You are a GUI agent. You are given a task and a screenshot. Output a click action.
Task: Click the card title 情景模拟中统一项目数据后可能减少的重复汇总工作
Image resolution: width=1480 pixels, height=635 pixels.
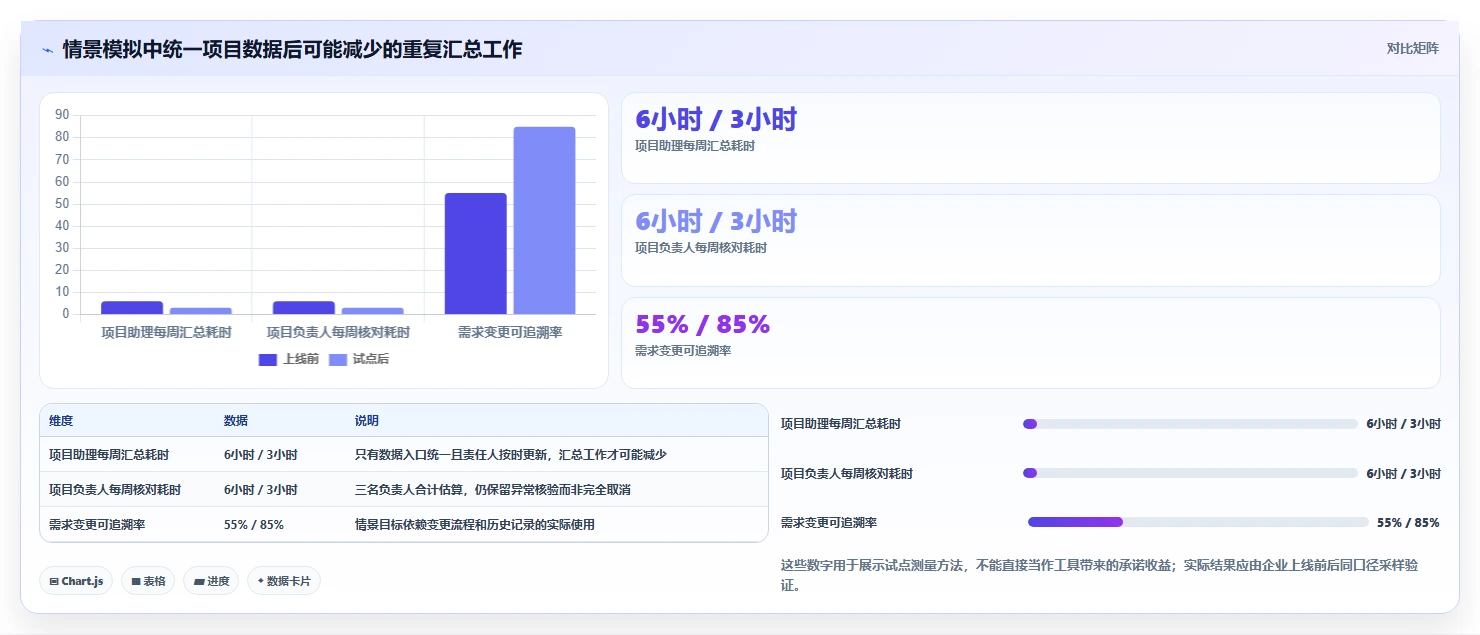(x=292, y=49)
